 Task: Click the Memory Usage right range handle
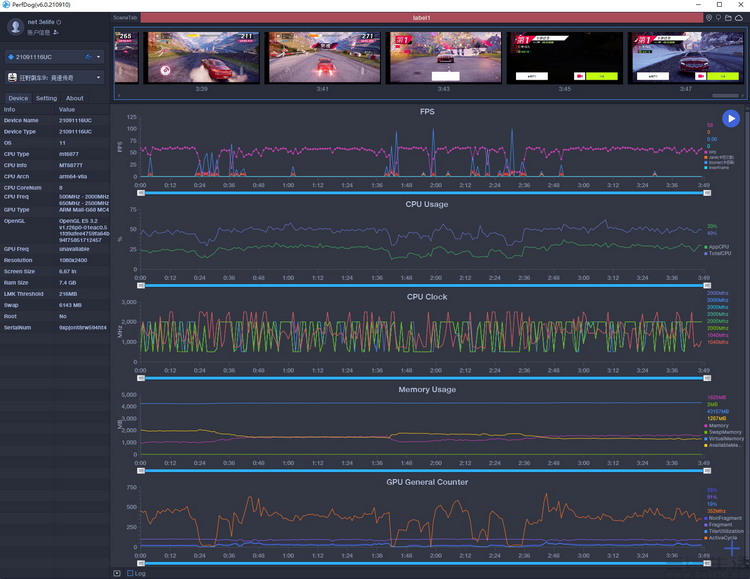tap(707, 471)
